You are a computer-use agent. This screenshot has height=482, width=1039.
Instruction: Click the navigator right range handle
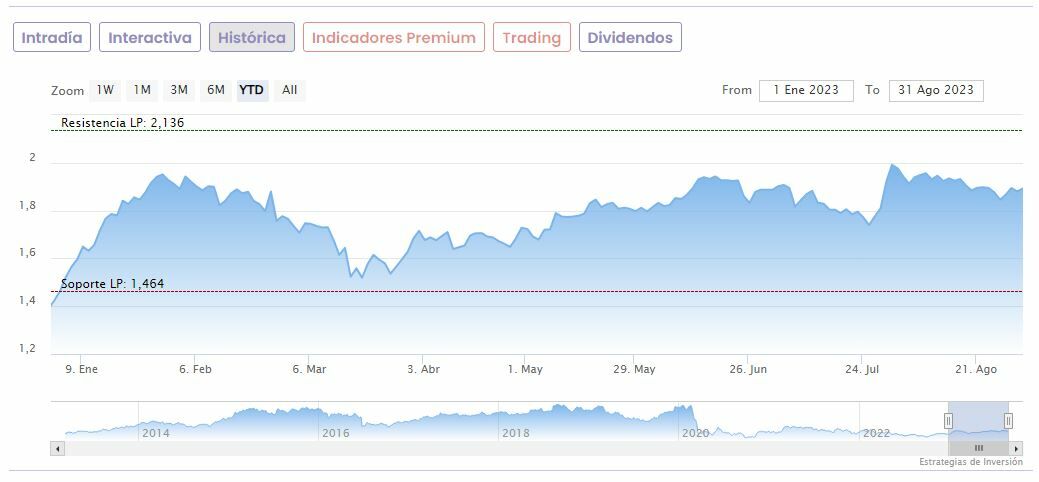[1008, 421]
